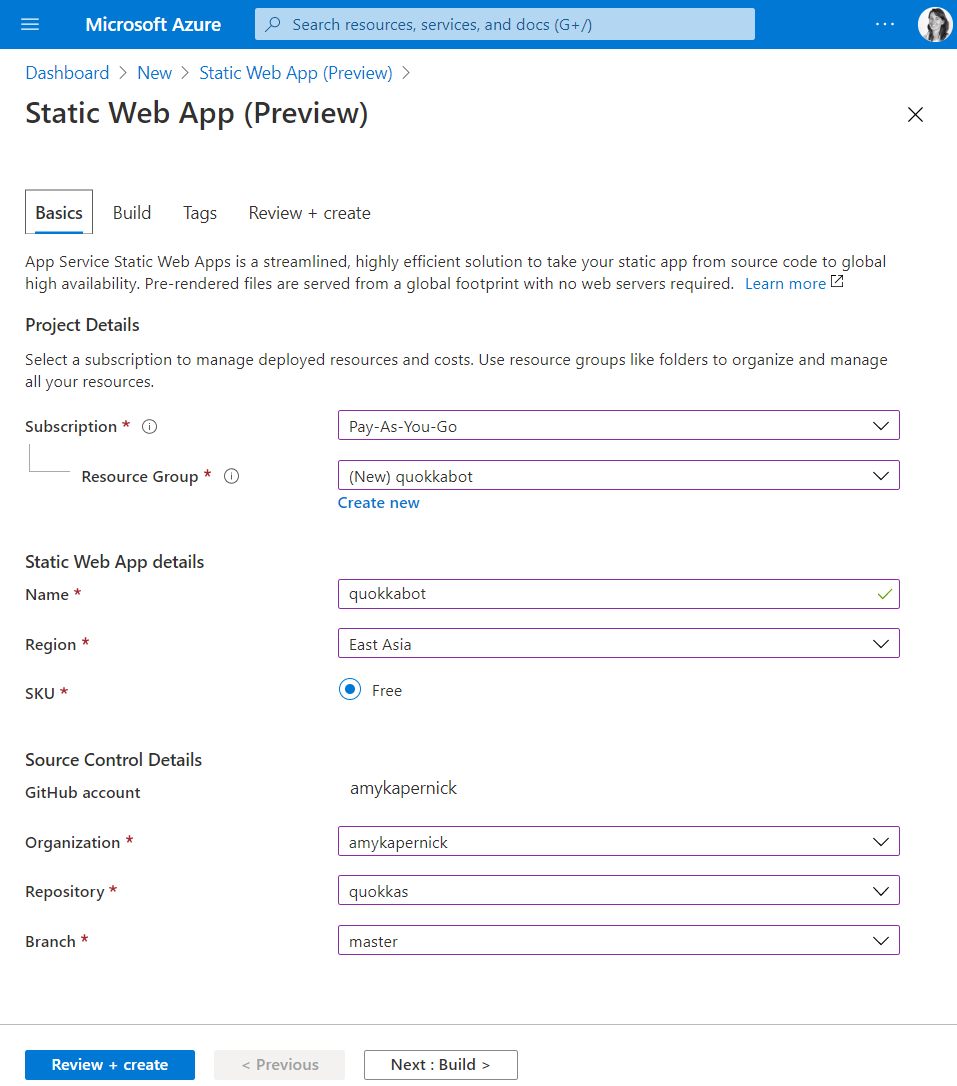Click the Create new resource group link

click(x=379, y=503)
